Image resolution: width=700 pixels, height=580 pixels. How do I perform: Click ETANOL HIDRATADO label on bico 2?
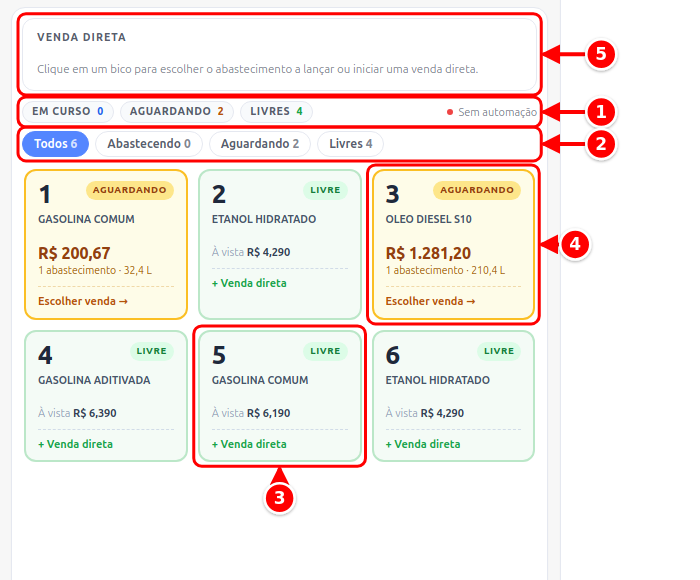point(264,219)
